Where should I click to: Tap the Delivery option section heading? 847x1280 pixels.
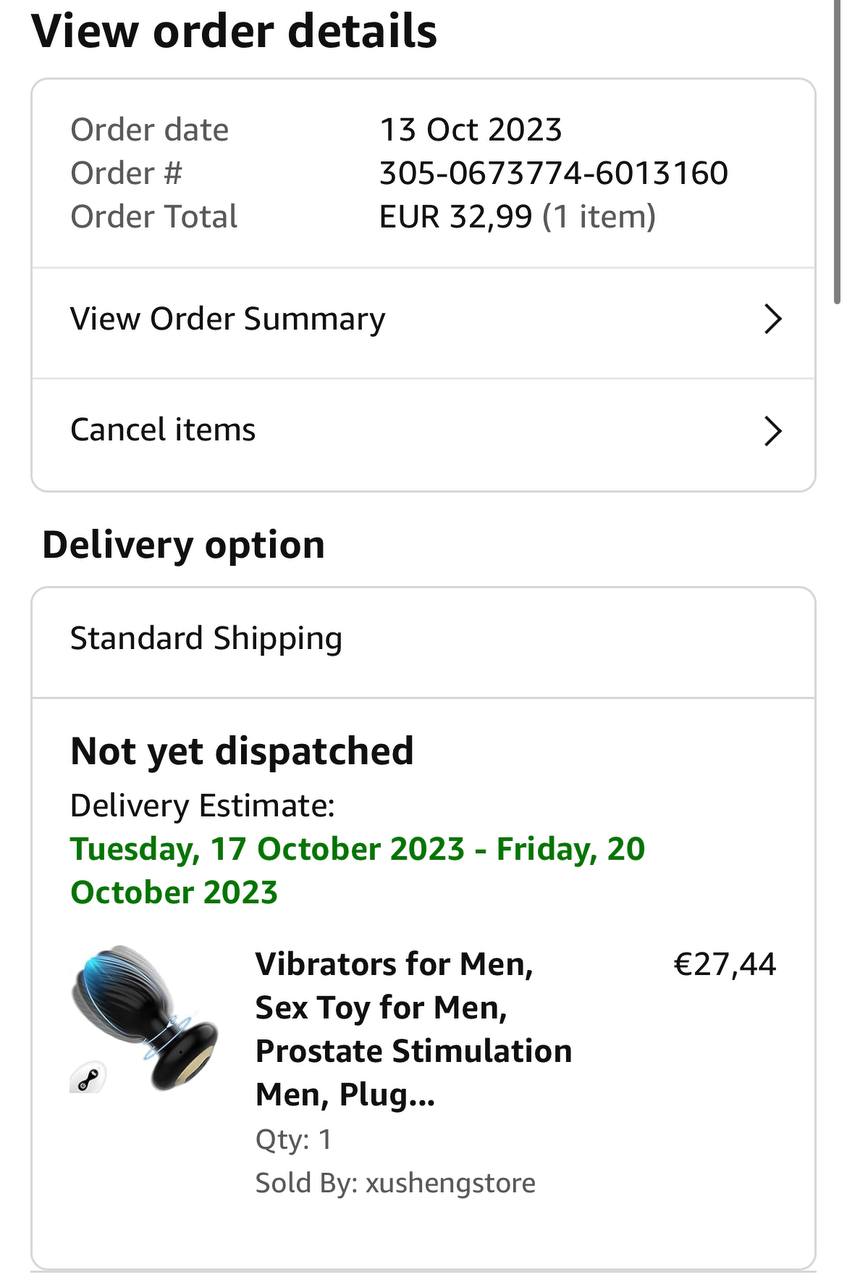(x=183, y=546)
